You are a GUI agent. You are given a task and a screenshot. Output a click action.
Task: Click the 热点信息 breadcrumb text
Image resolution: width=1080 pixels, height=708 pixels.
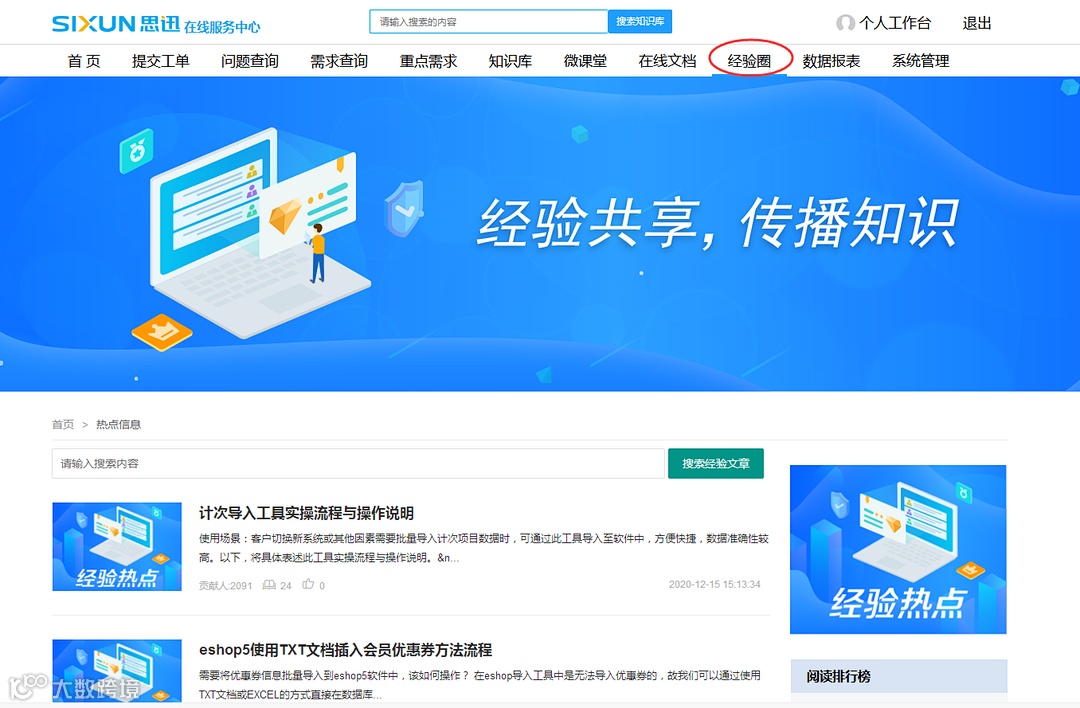tap(118, 424)
